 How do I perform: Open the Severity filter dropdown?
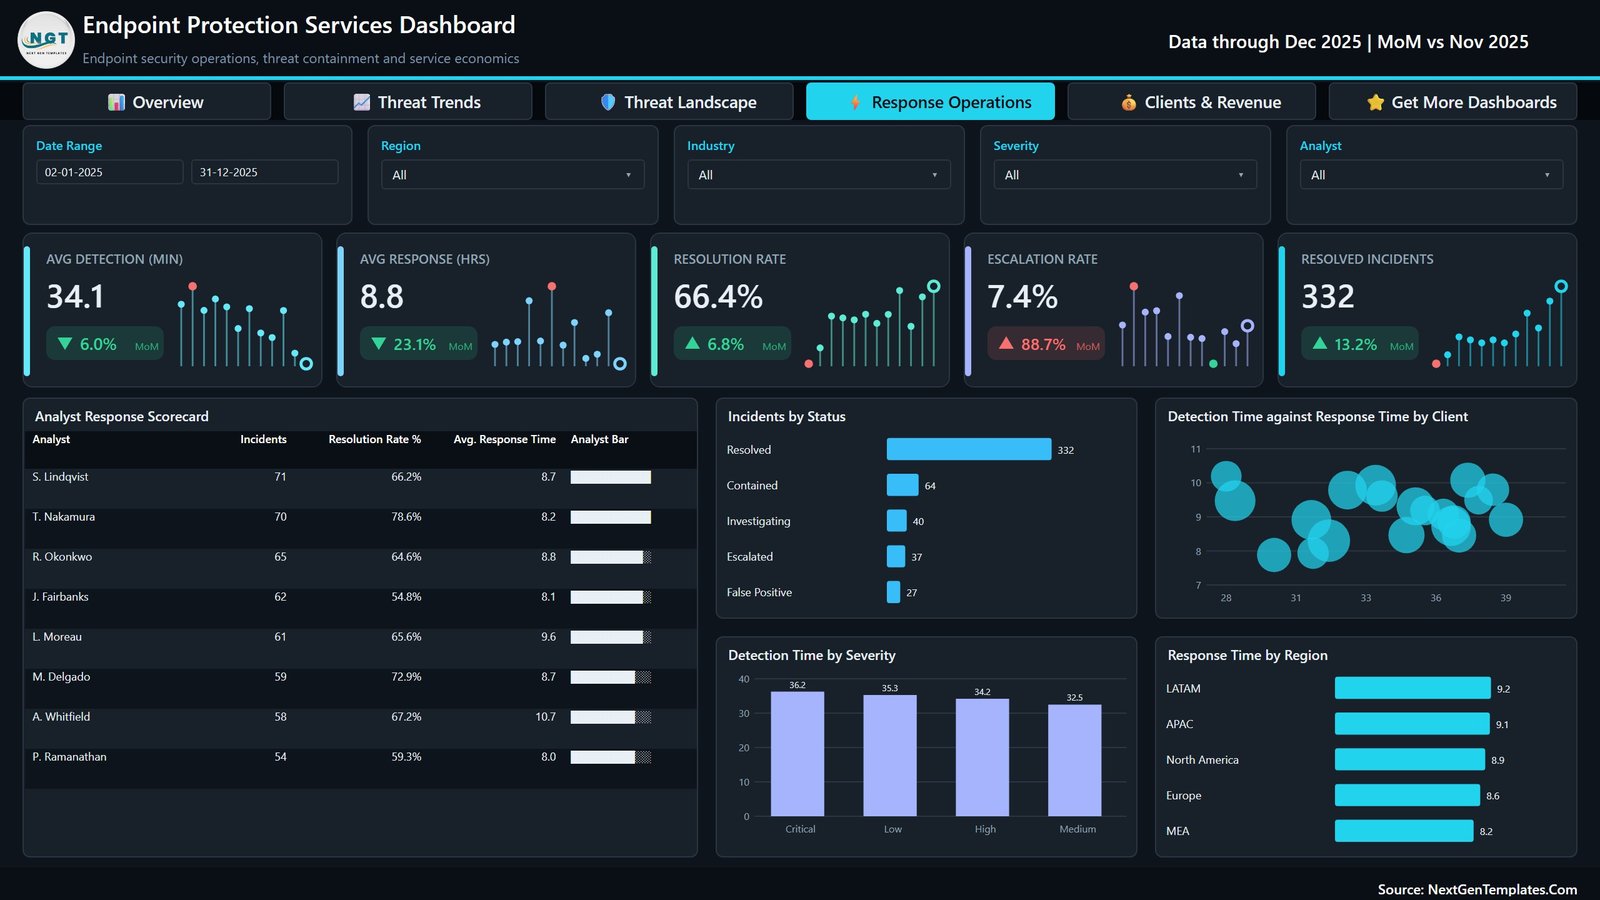point(1125,175)
